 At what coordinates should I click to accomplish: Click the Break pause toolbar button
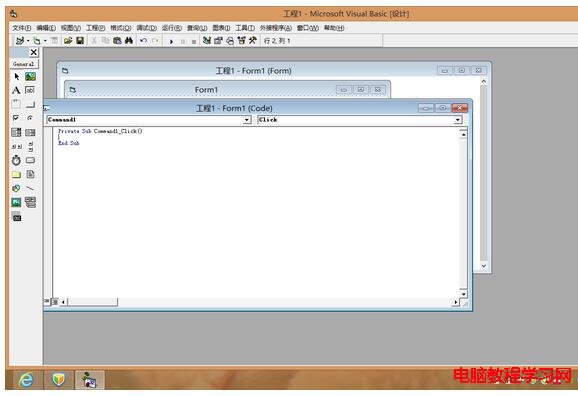click(182, 41)
